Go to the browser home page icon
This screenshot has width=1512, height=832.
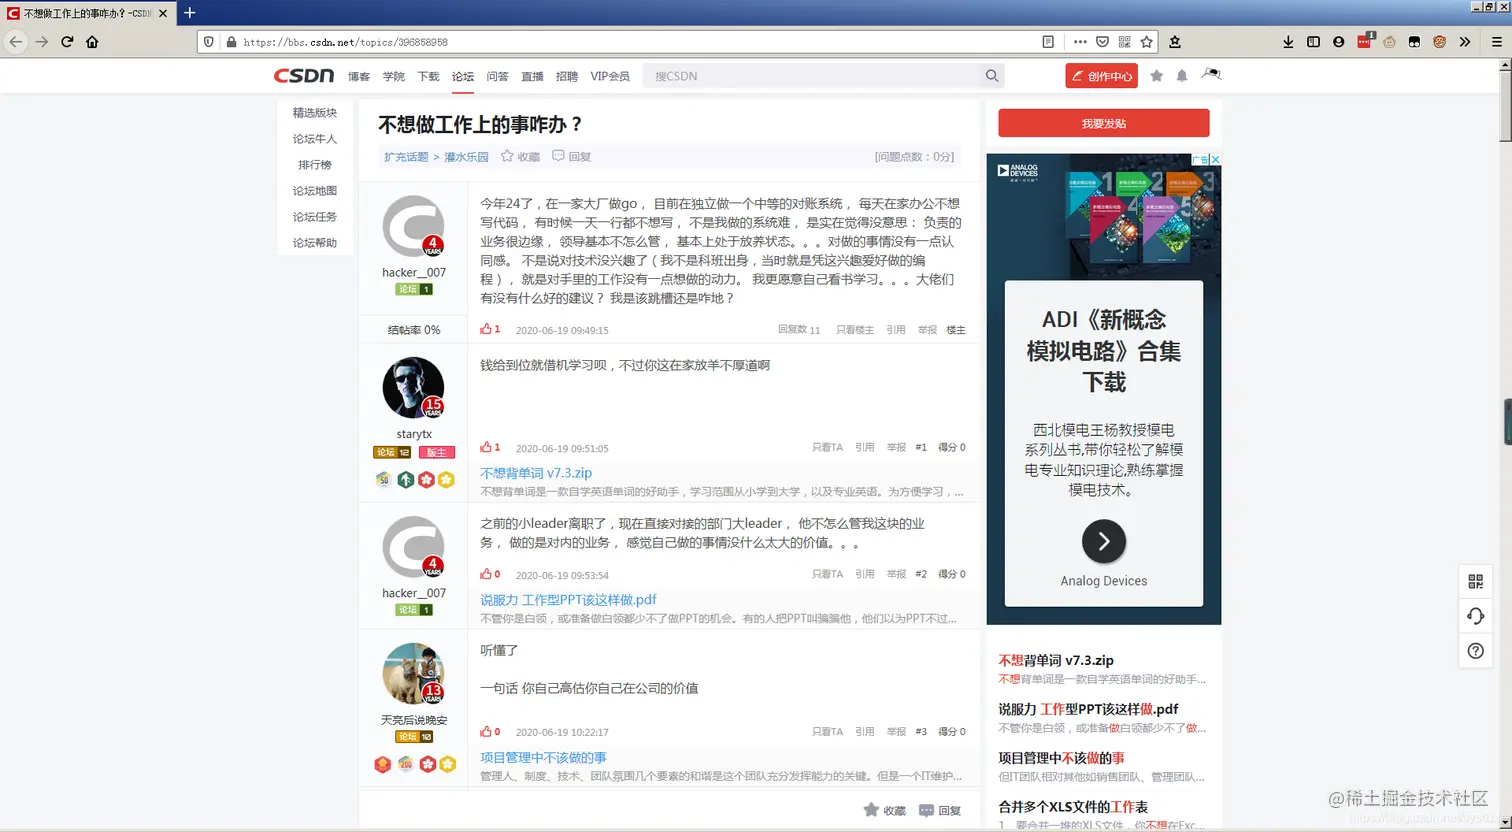click(92, 42)
